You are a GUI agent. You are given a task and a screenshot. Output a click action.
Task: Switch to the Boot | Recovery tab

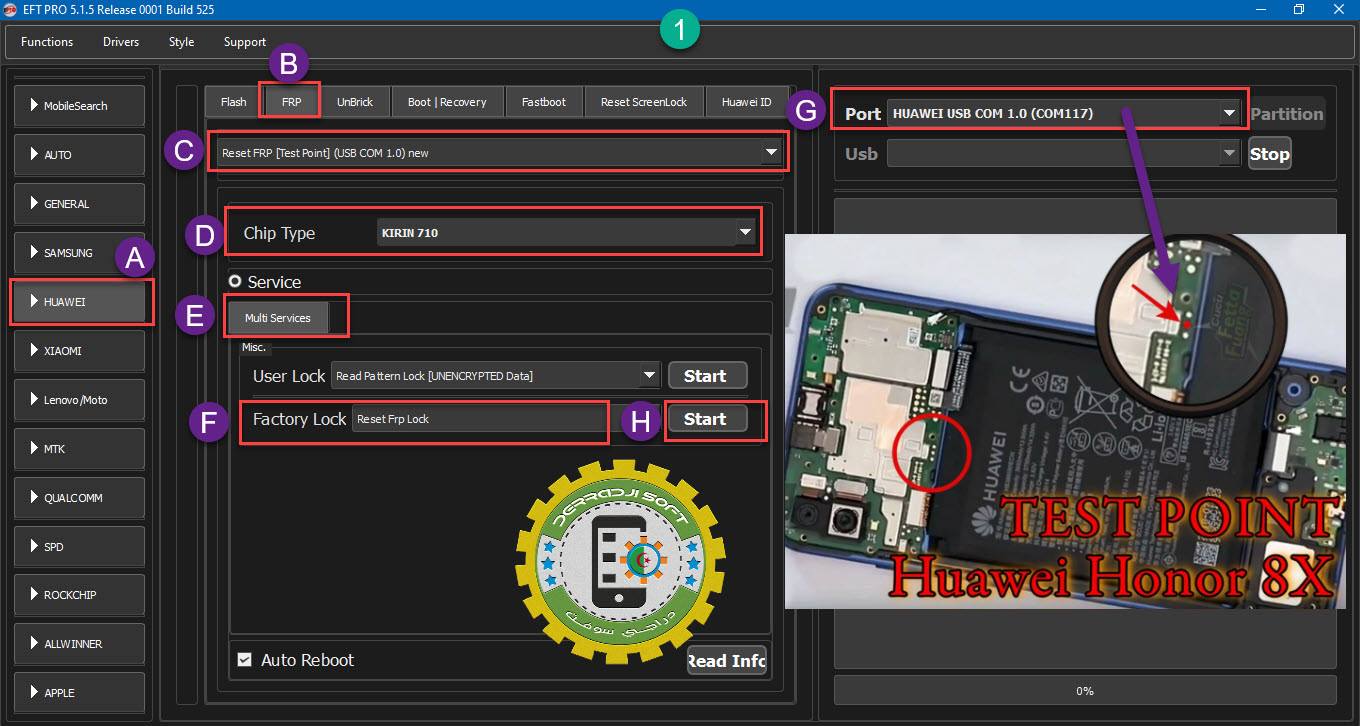pyautogui.click(x=447, y=102)
